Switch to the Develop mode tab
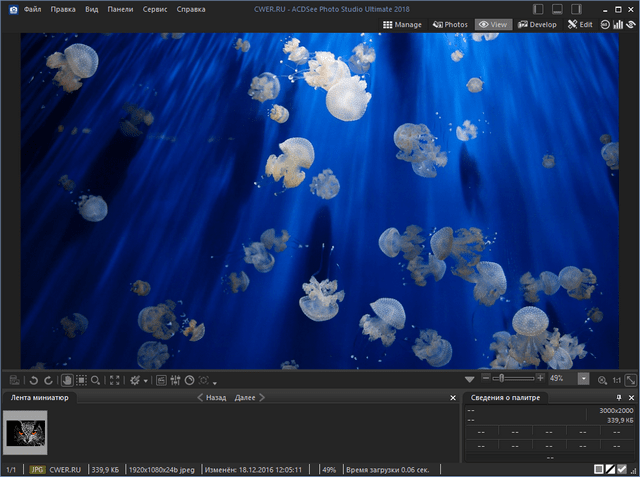This screenshot has height=477, width=640. [x=537, y=24]
